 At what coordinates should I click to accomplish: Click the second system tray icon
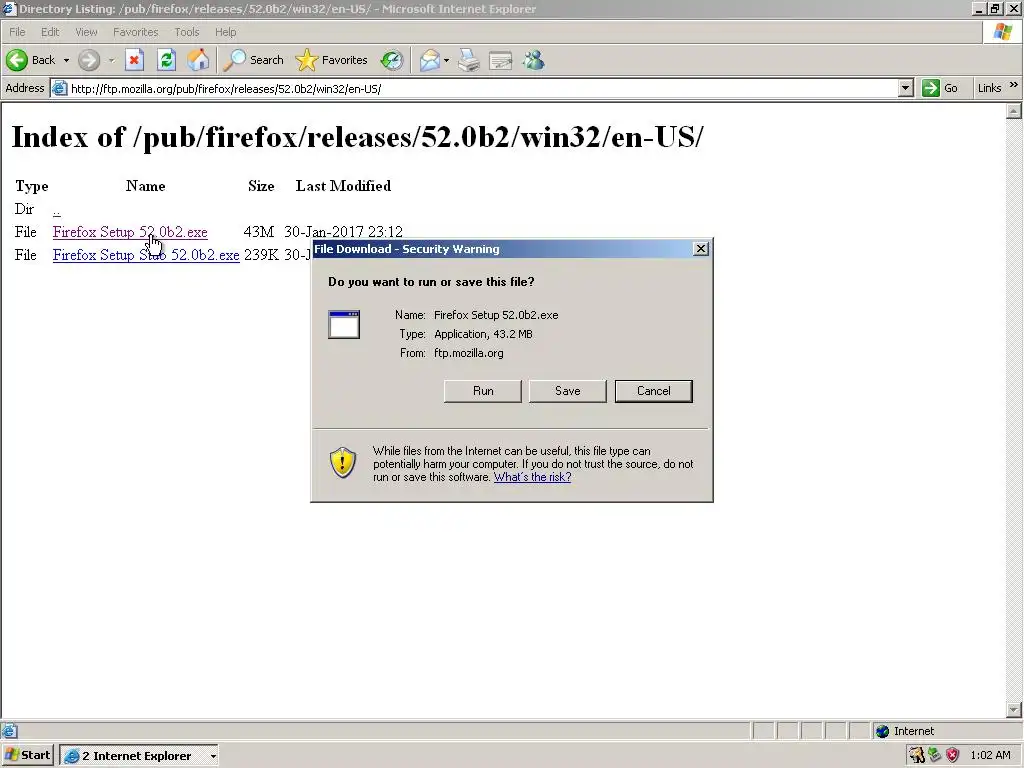pos(935,755)
